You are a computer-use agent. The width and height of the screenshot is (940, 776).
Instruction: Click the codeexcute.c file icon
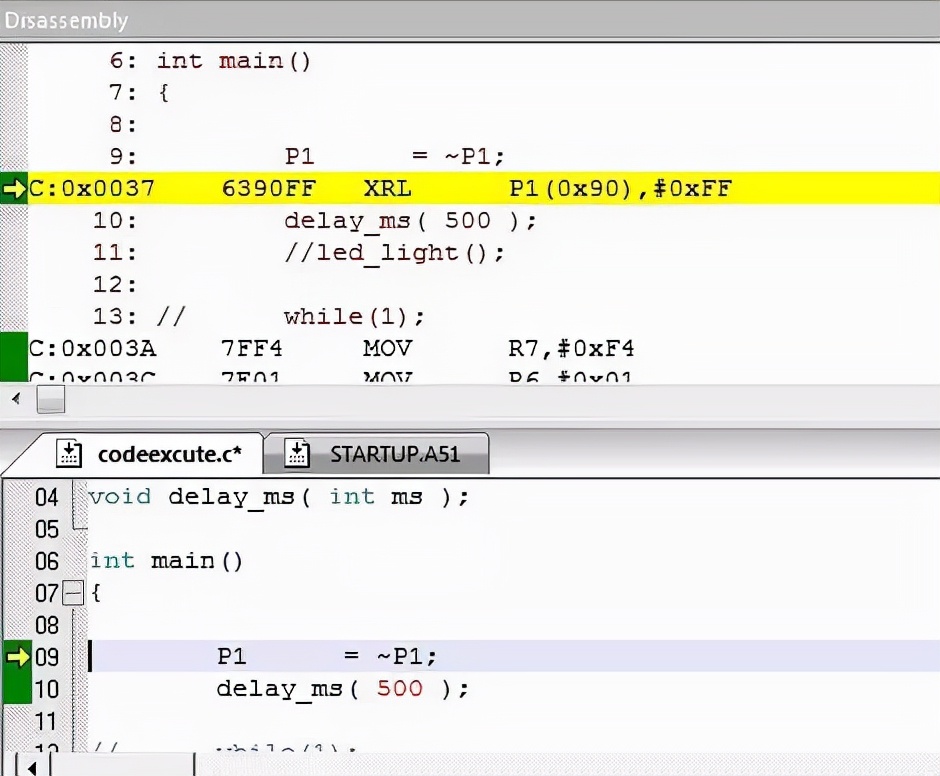[69, 453]
